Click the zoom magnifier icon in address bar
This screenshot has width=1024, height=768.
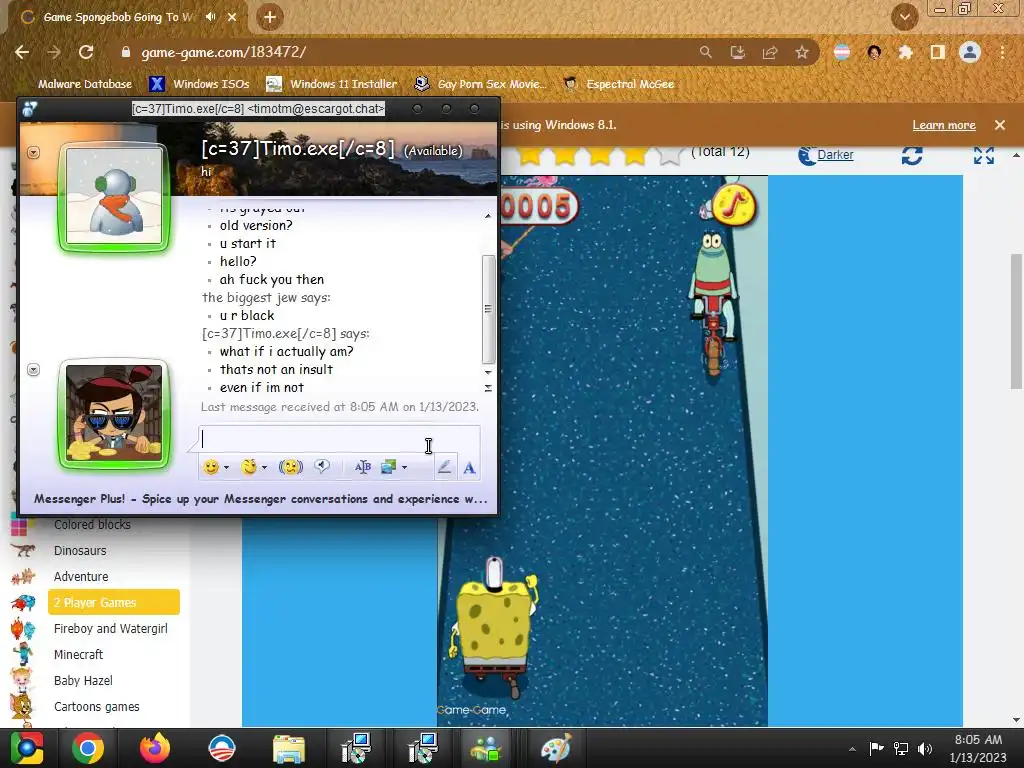(705, 52)
